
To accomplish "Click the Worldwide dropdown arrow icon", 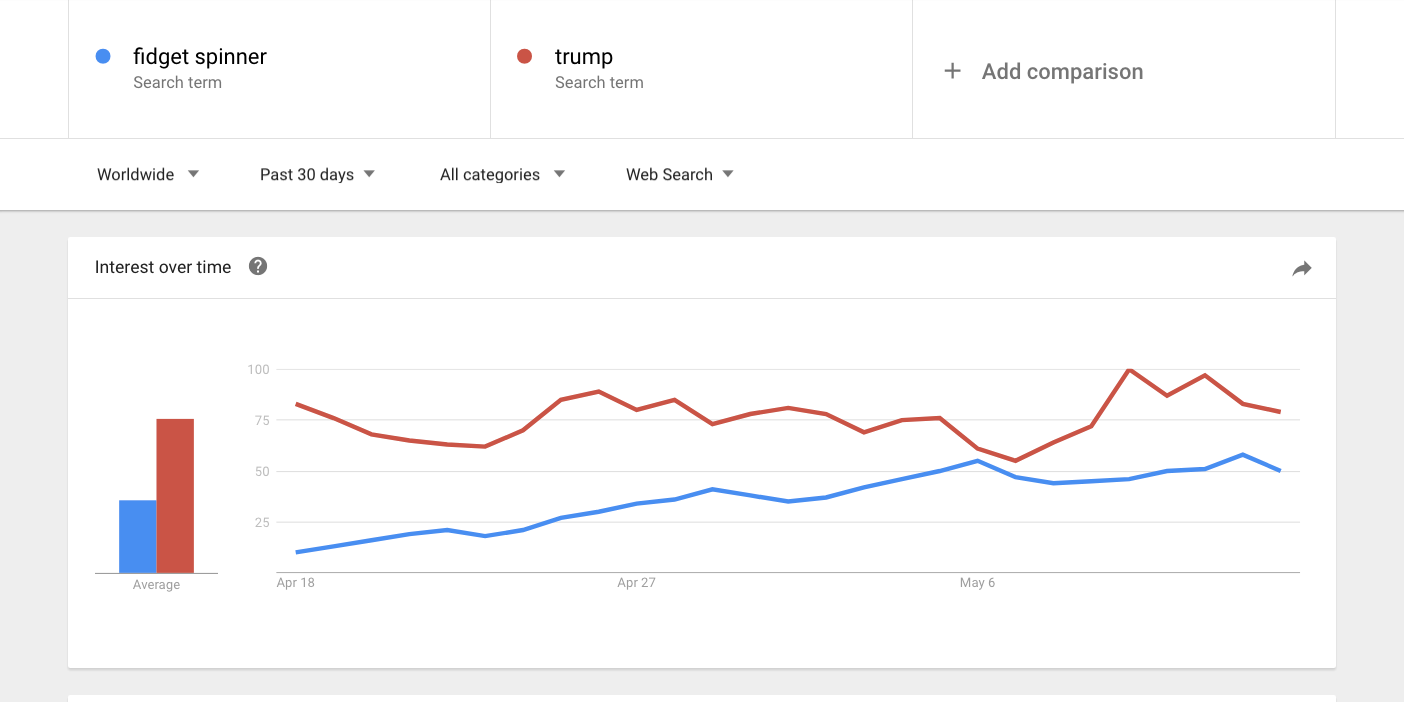I will [x=194, y=174].
